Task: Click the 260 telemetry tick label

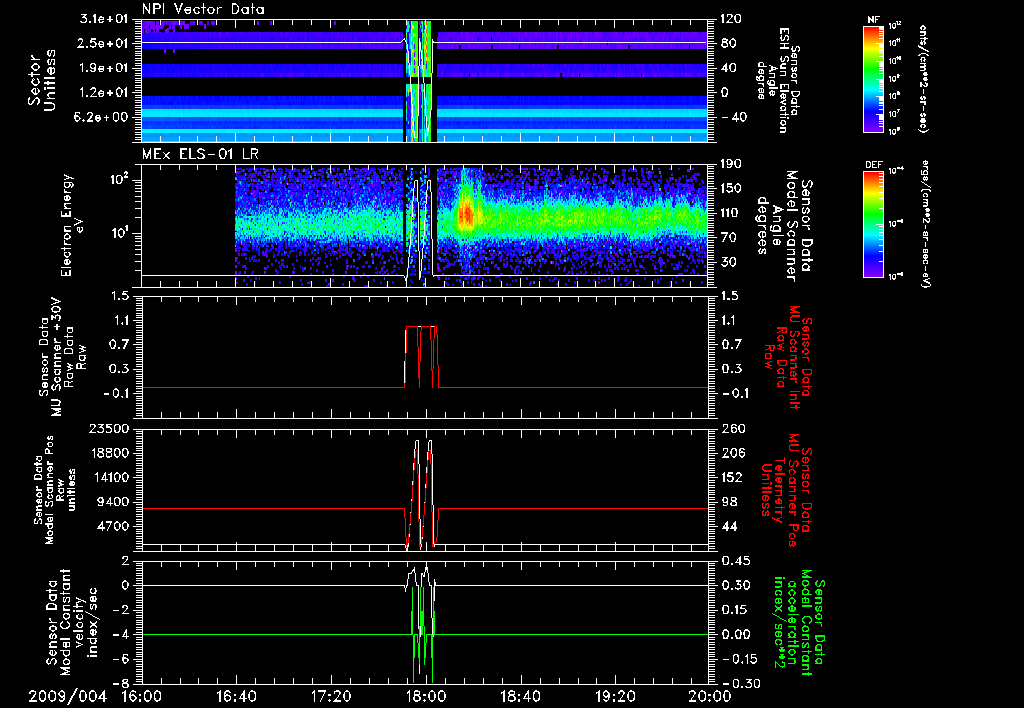Action: coord(730,428)
